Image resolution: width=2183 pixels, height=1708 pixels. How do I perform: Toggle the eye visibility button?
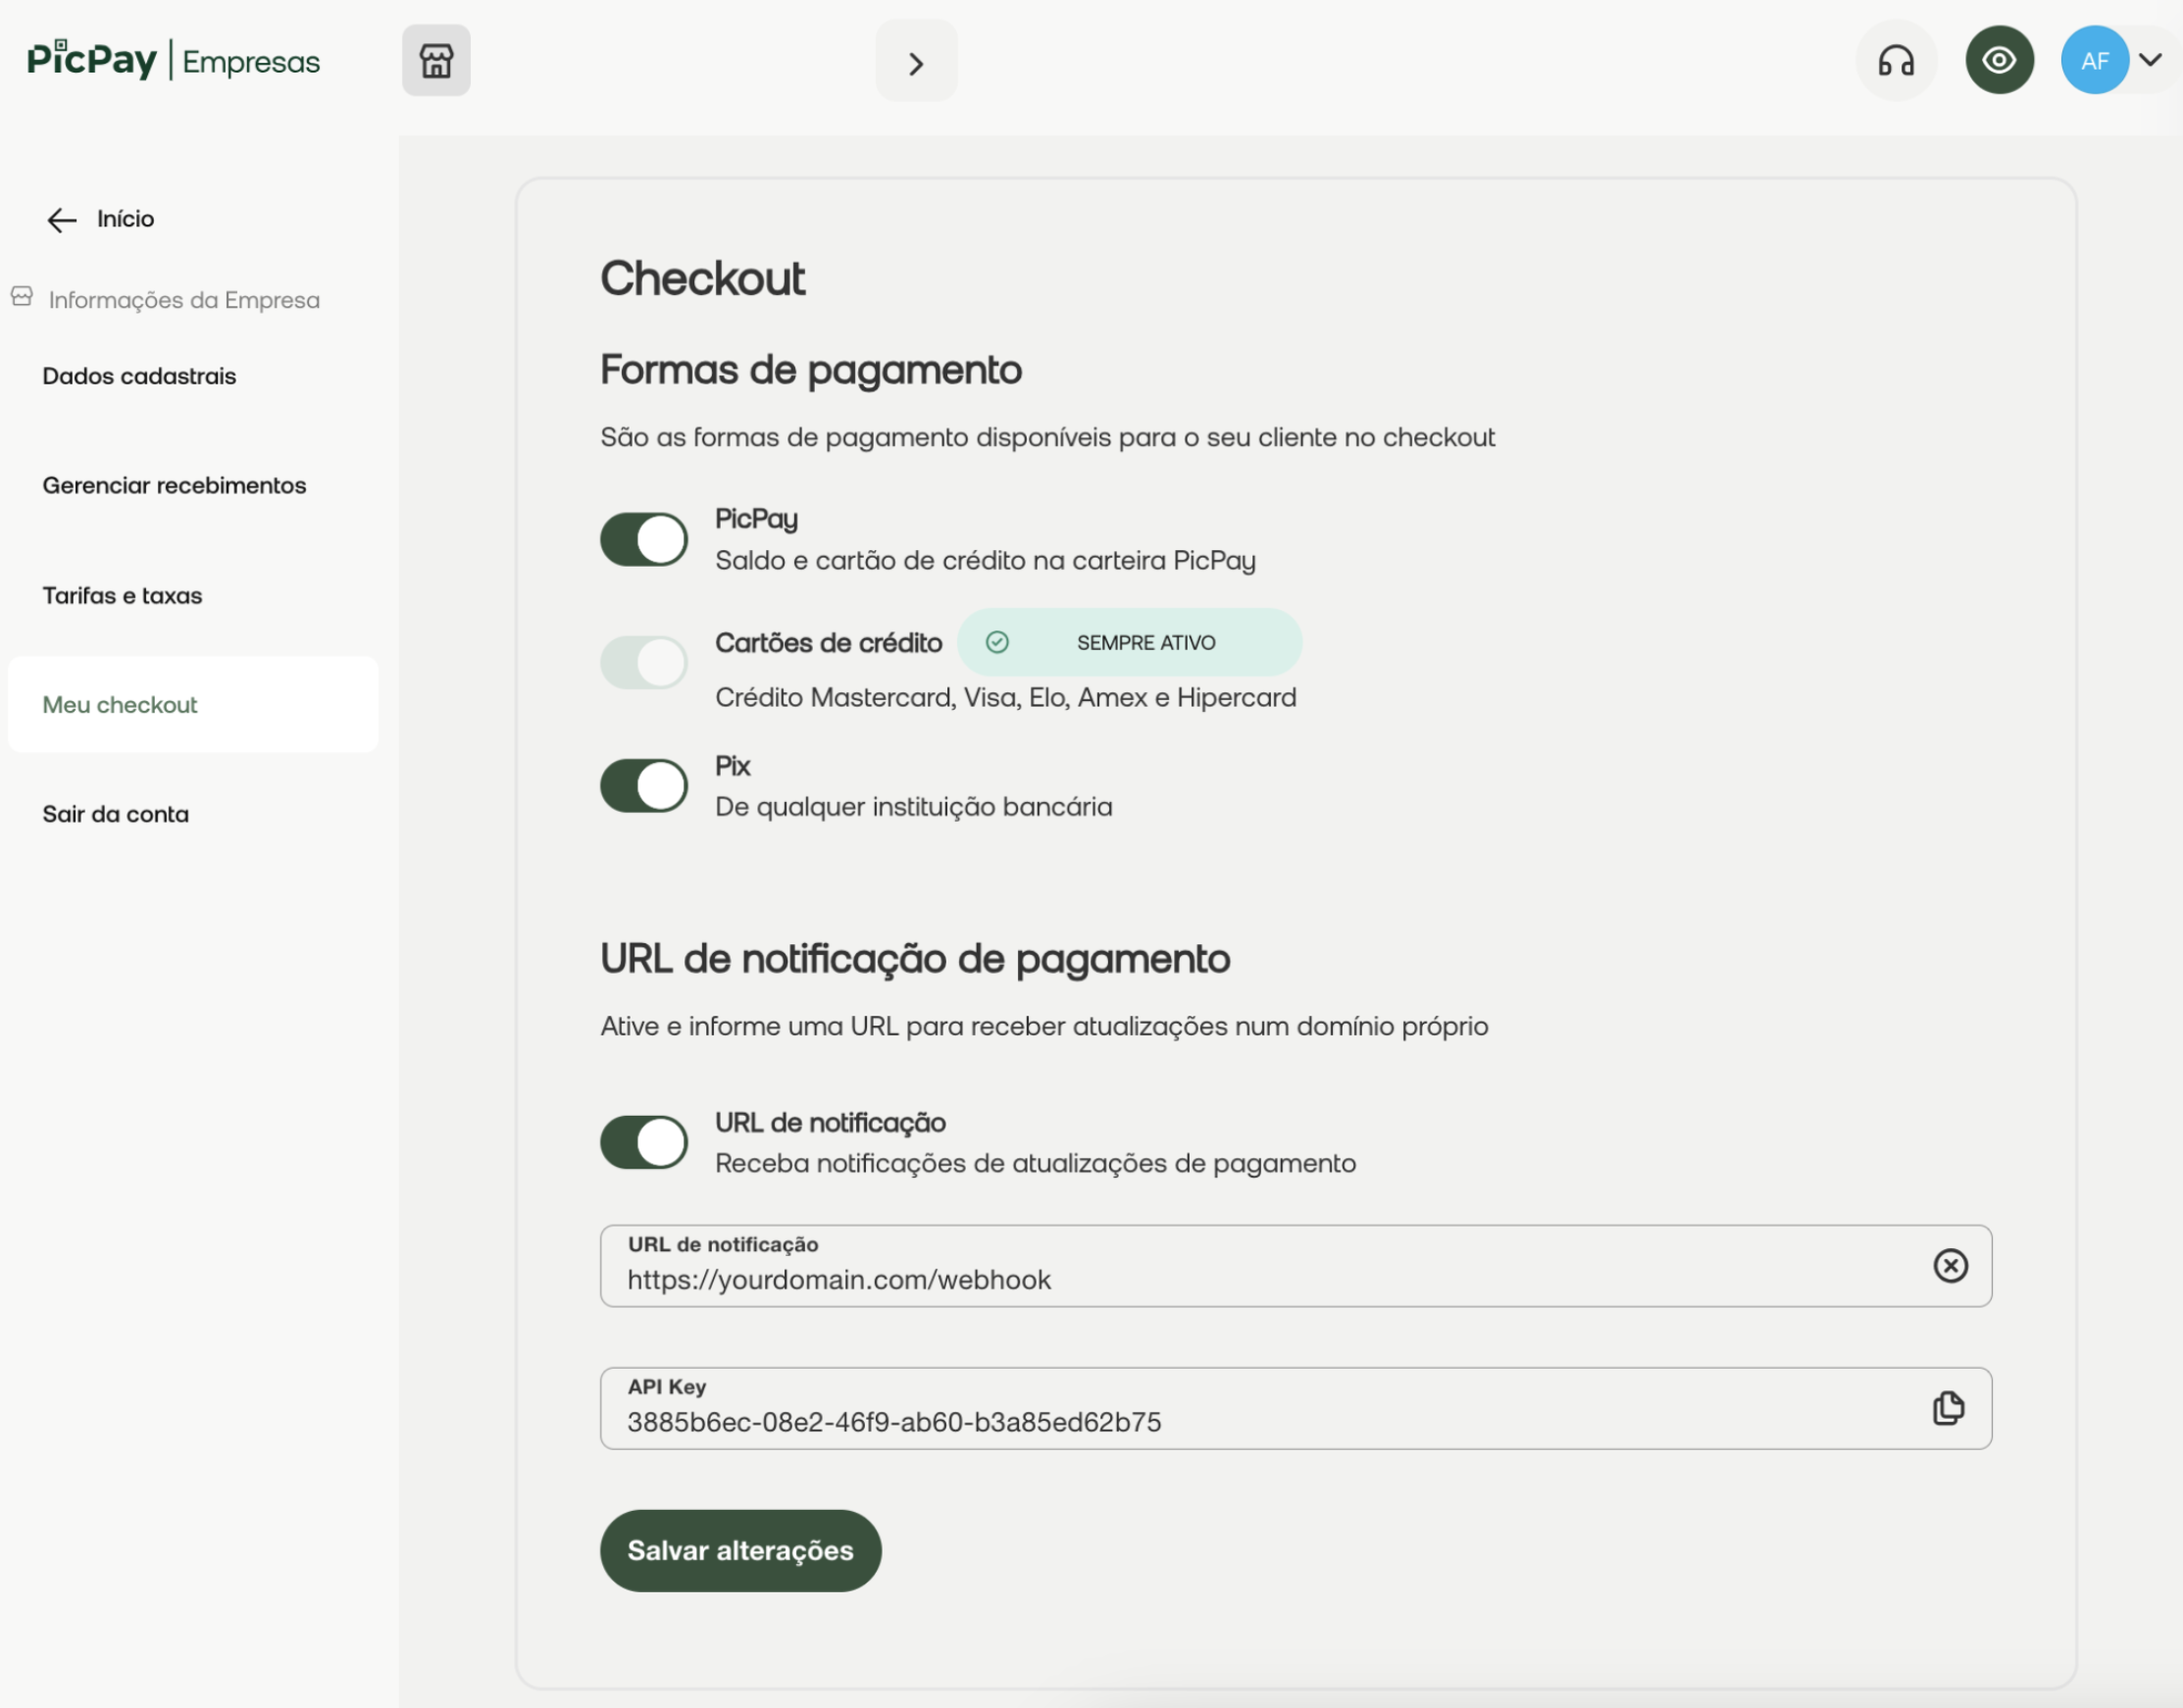1998,61
